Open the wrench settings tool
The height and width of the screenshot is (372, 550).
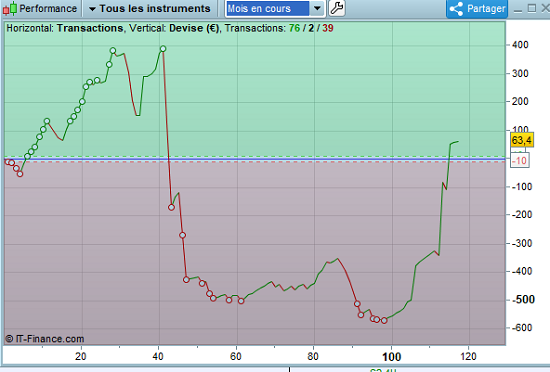coord(337,8)
